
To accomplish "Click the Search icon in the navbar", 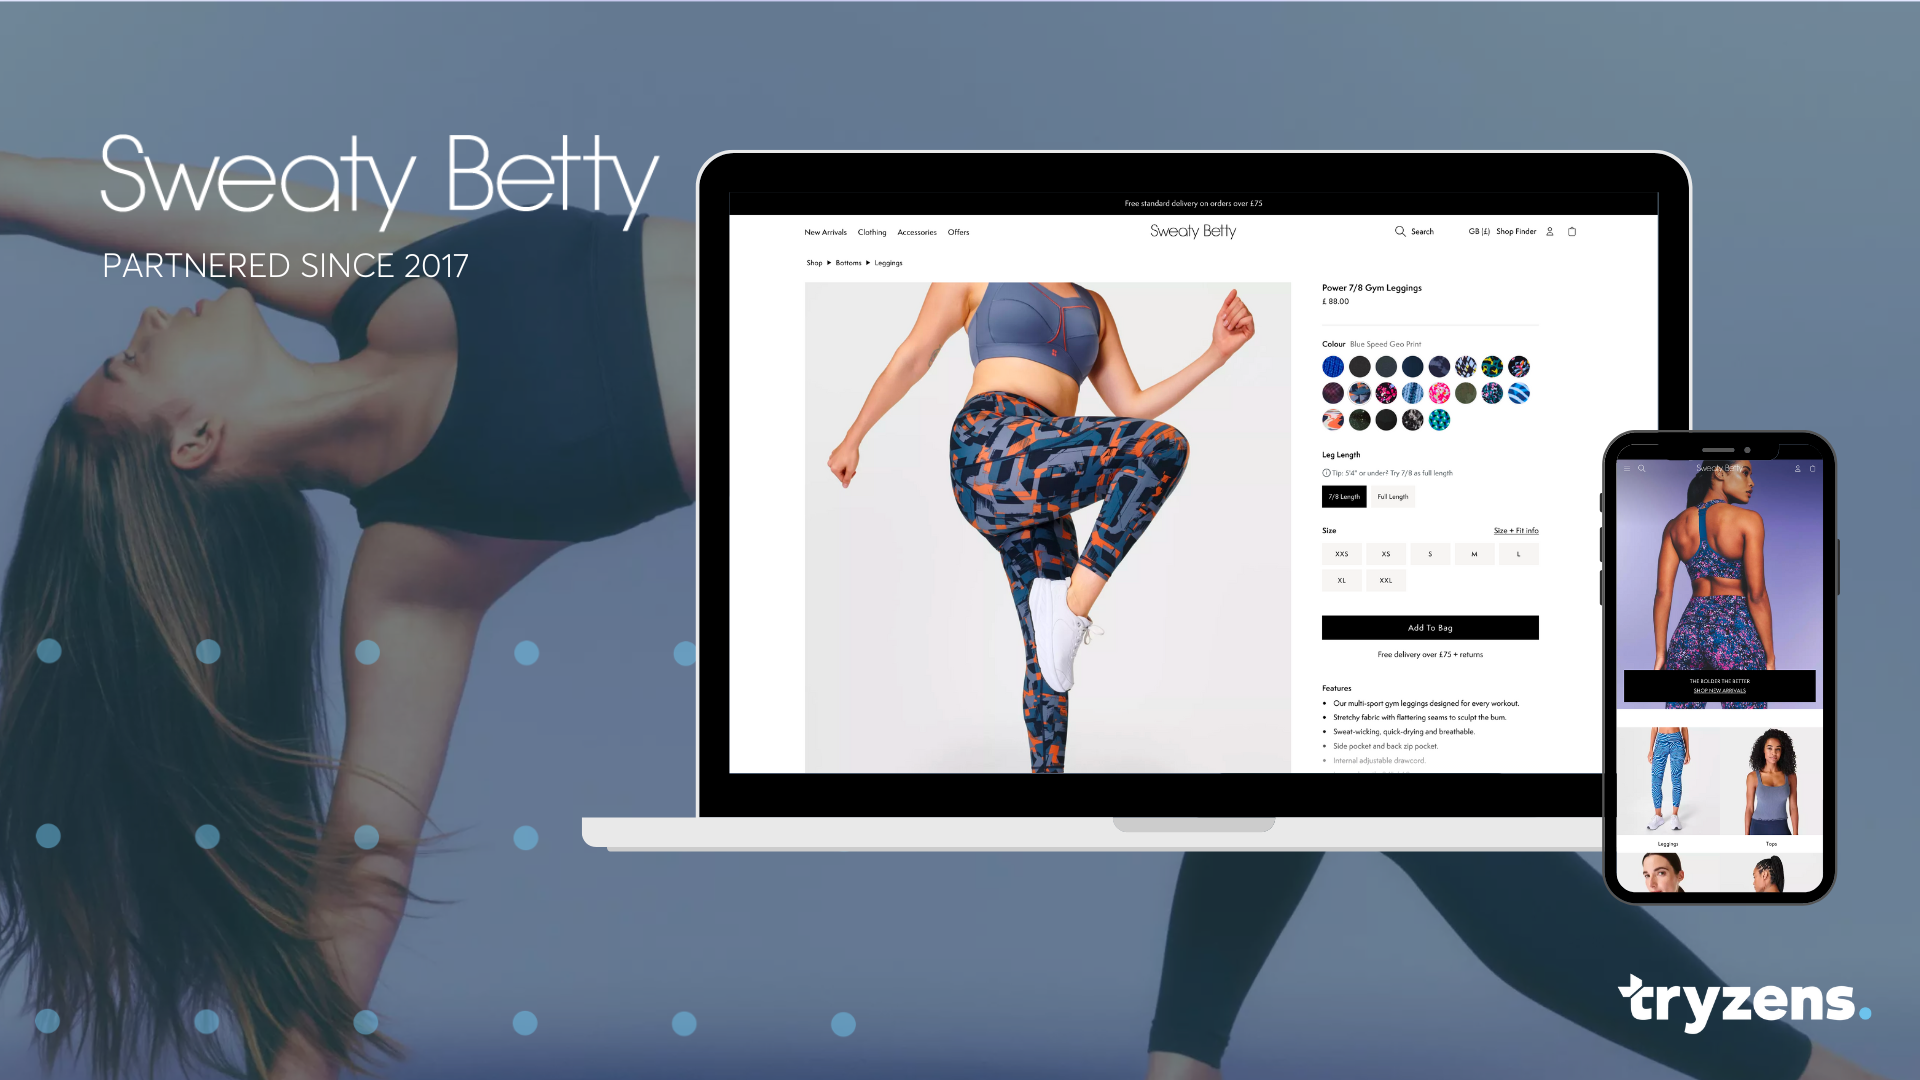I will click(1400, 231).
